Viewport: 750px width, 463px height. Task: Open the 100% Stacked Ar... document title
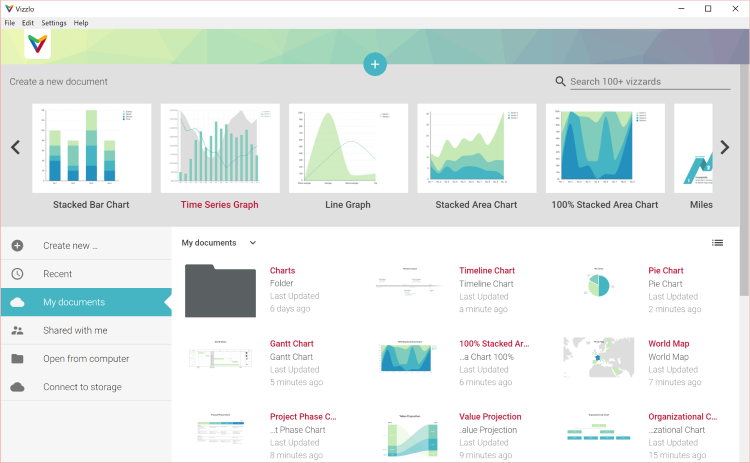click(x=494, y=344)
